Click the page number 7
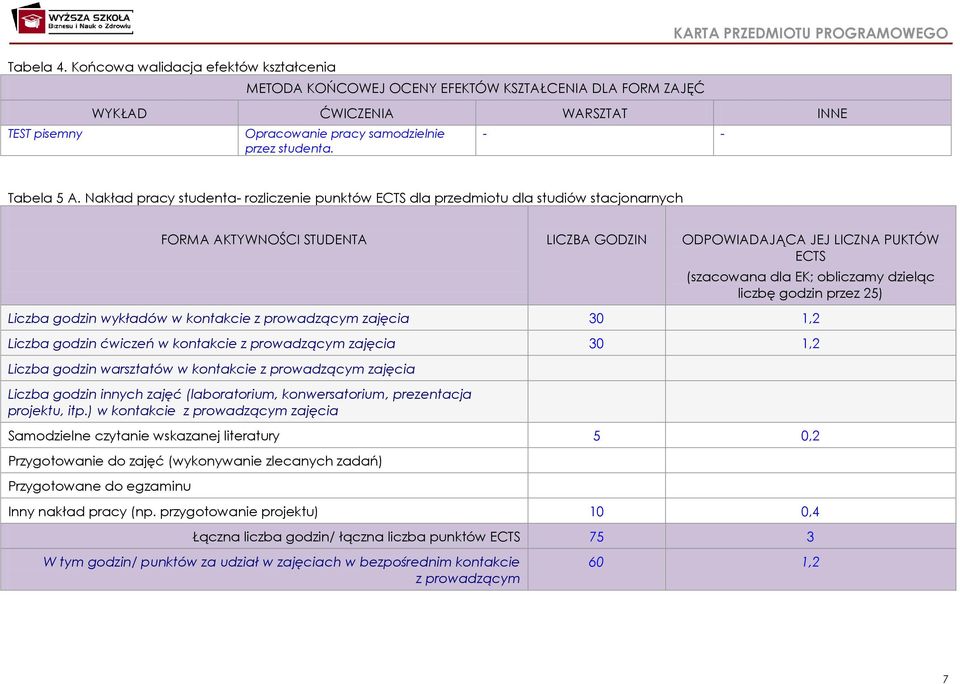 (x=945, y=678)
